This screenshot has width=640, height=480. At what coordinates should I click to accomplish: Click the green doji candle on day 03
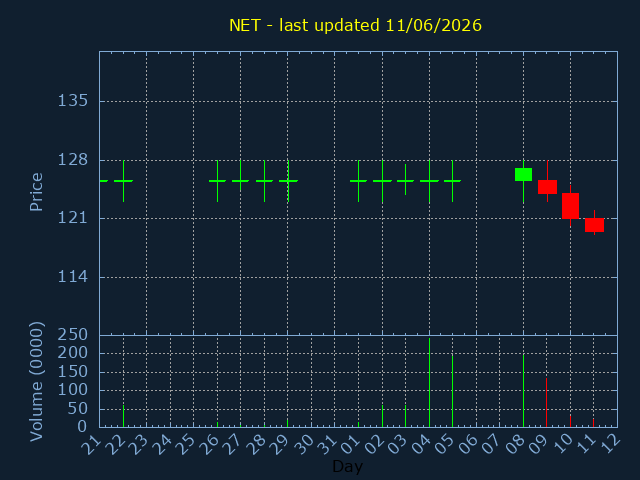[405, 181]
